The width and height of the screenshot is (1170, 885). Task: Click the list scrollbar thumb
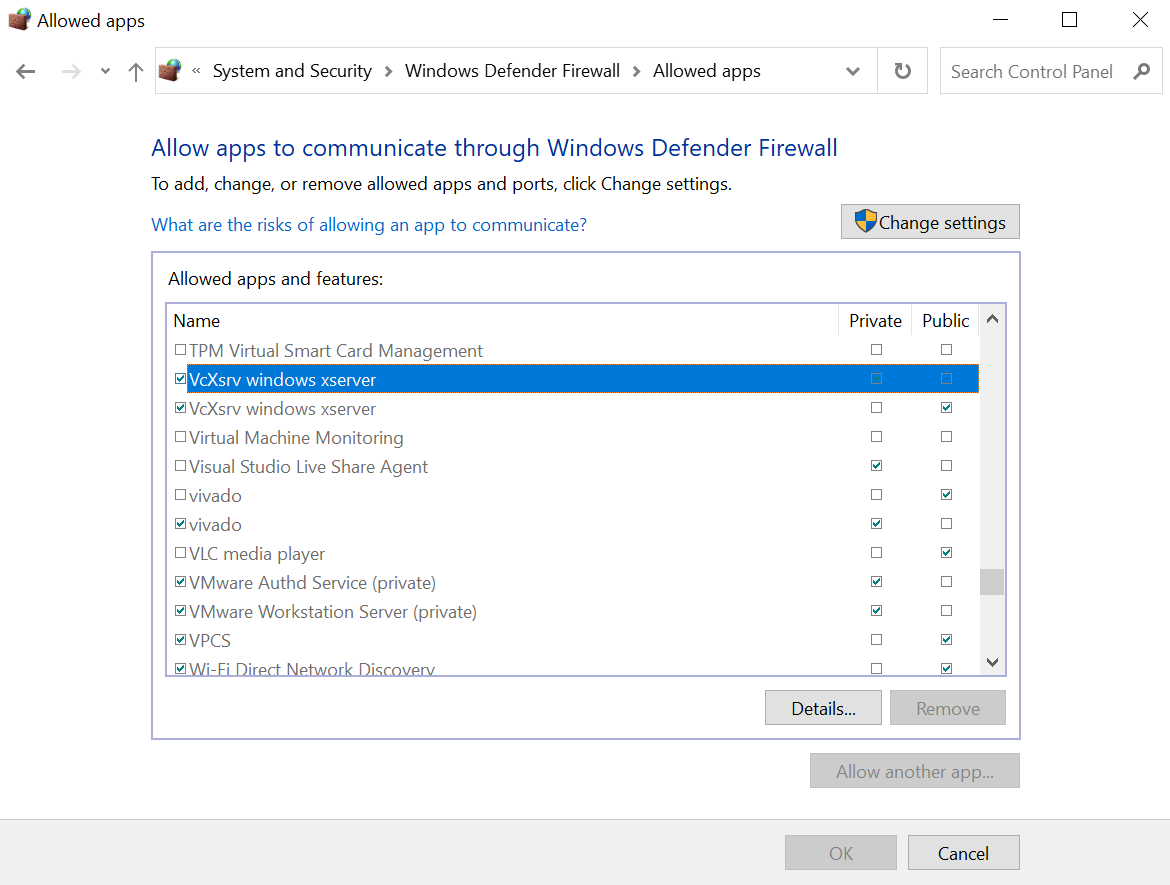pos(992,582)
